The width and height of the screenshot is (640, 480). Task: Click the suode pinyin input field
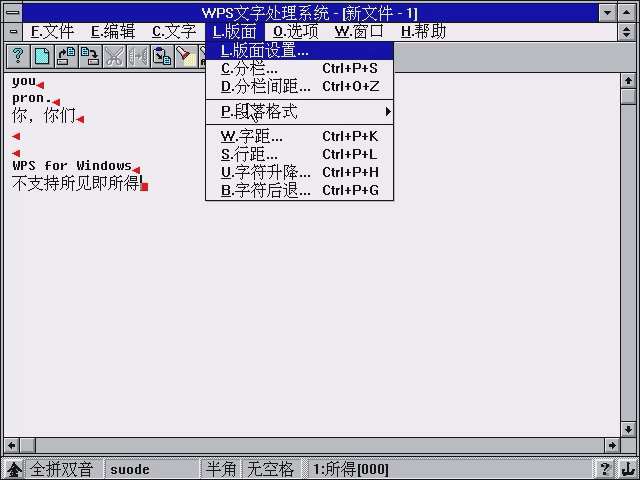pos(152,469)
